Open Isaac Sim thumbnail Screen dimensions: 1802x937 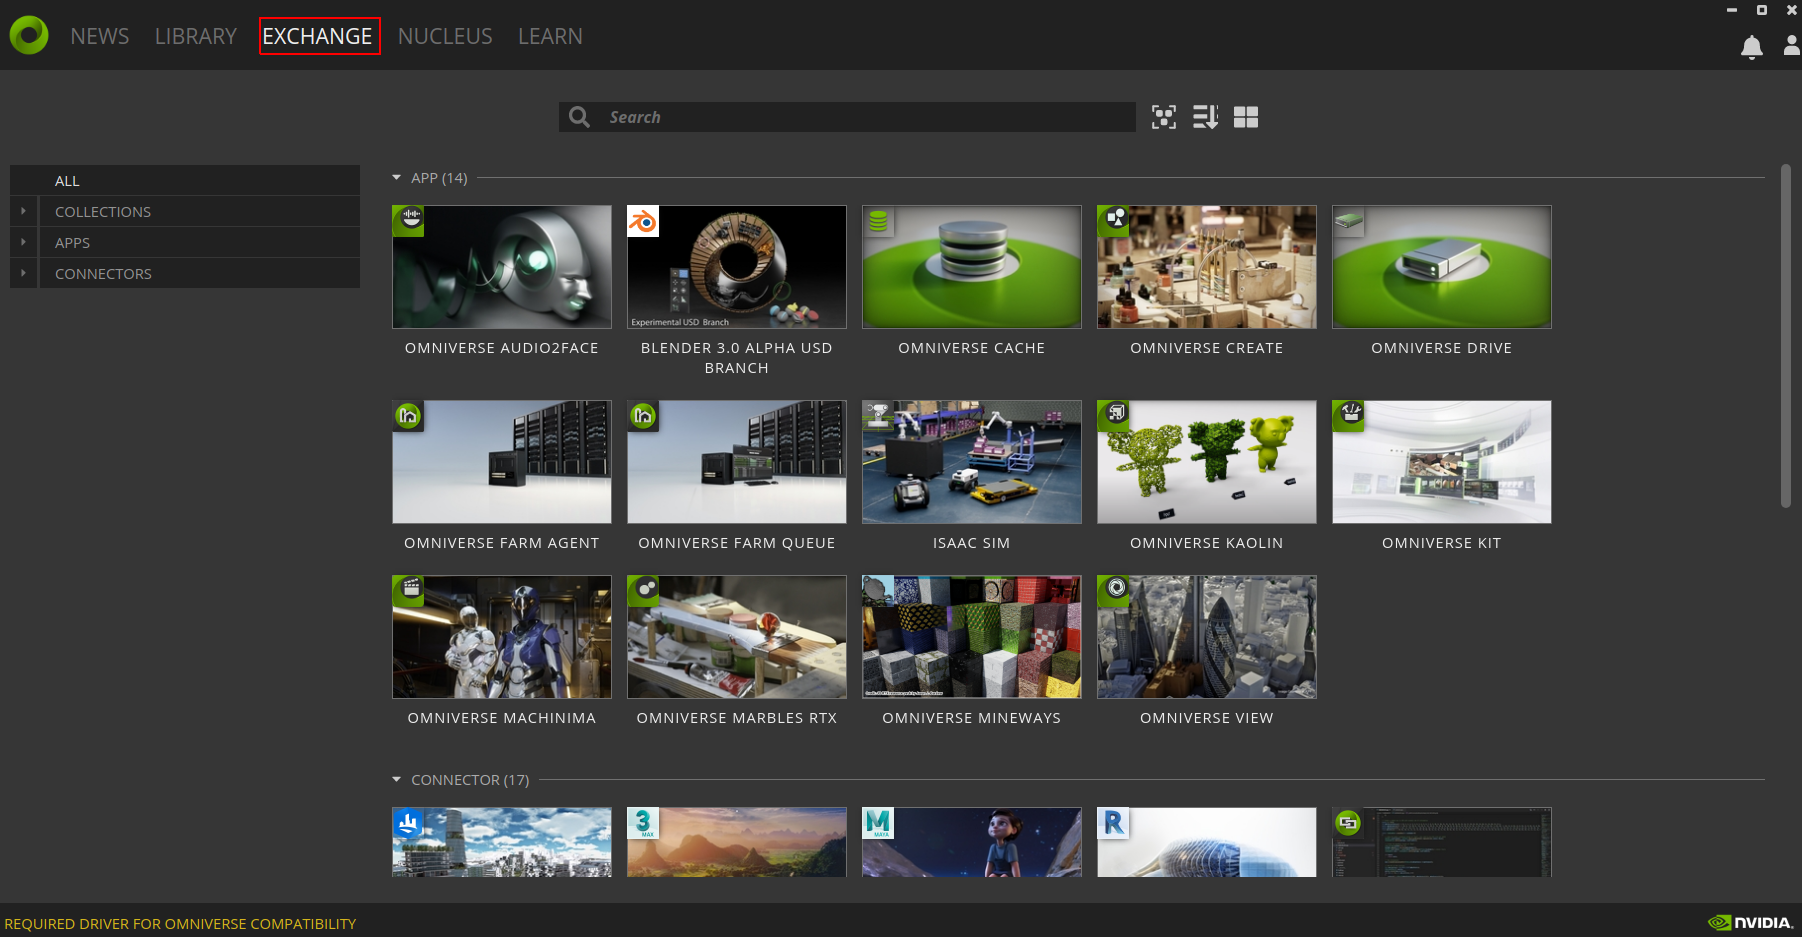point(972,462)
